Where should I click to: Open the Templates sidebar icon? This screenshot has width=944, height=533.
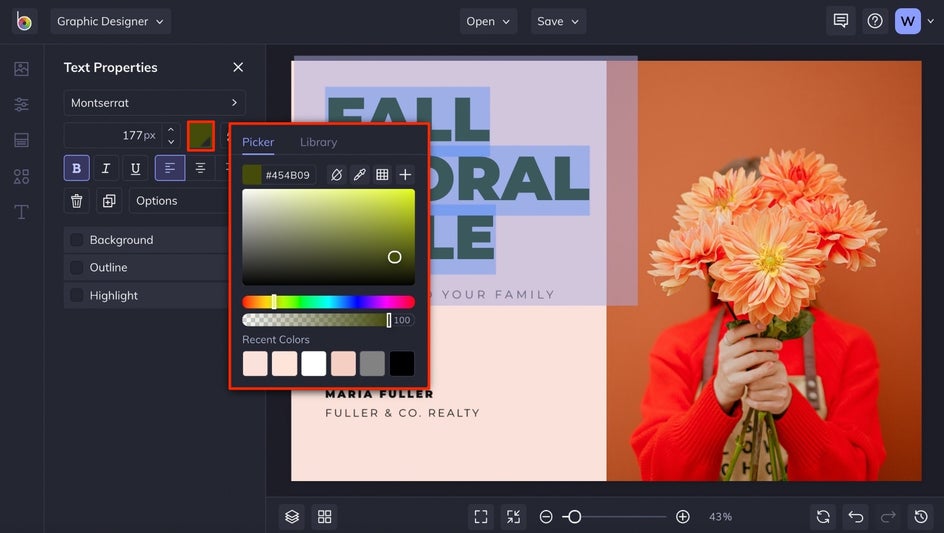[22, 140]
